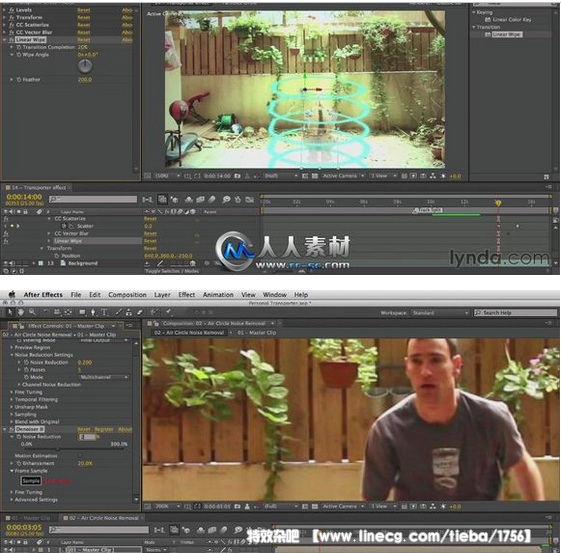Viewport: 561px width, 553px height.
Task: Click the Sample button under Frame Sample
Action: [31, 481]
